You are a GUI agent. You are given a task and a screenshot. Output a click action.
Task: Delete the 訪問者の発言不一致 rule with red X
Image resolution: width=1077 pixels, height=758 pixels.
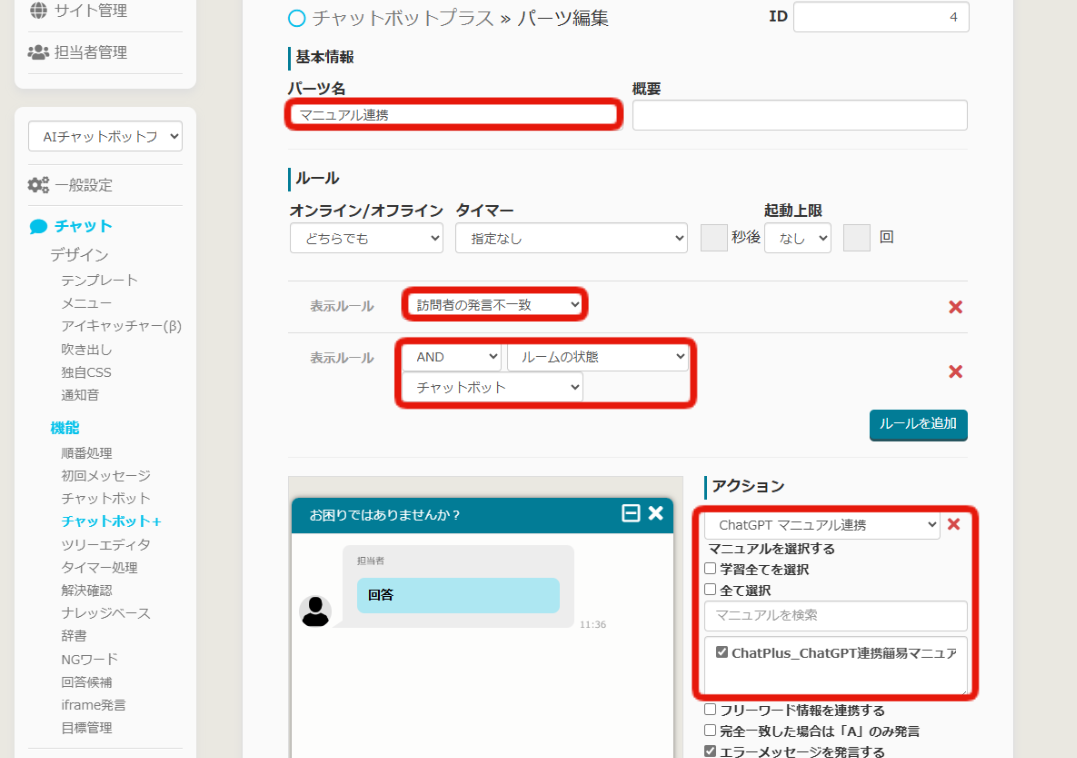coord(955,307)
